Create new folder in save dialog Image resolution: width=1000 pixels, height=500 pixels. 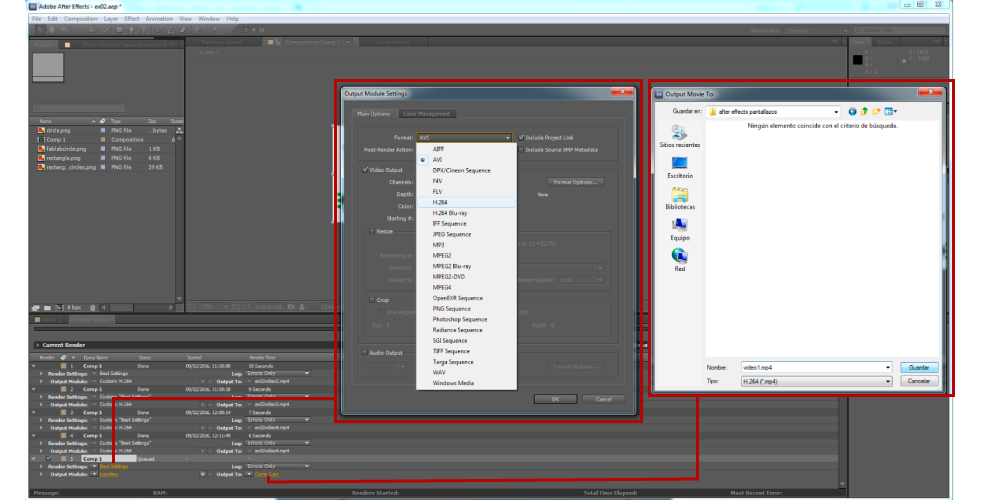click(x=876, y=112)
